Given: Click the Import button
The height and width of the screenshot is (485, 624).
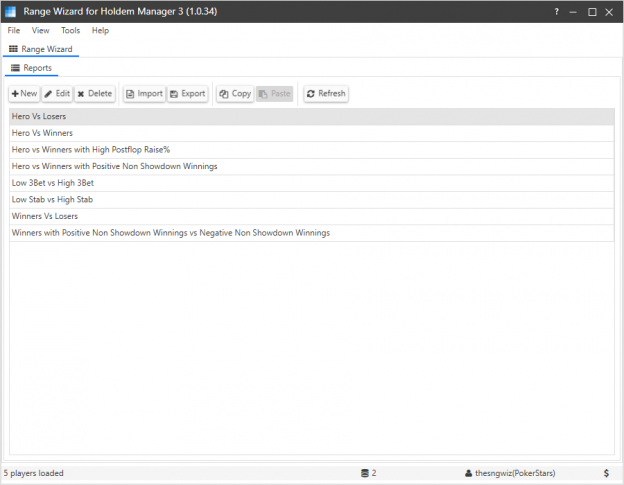Looking at the screenshot, I should pos(144,93).
